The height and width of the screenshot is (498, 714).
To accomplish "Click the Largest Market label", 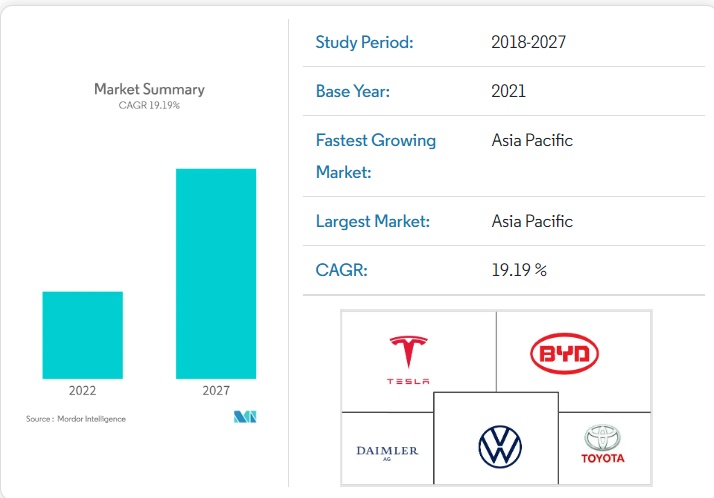I will 373,221.
